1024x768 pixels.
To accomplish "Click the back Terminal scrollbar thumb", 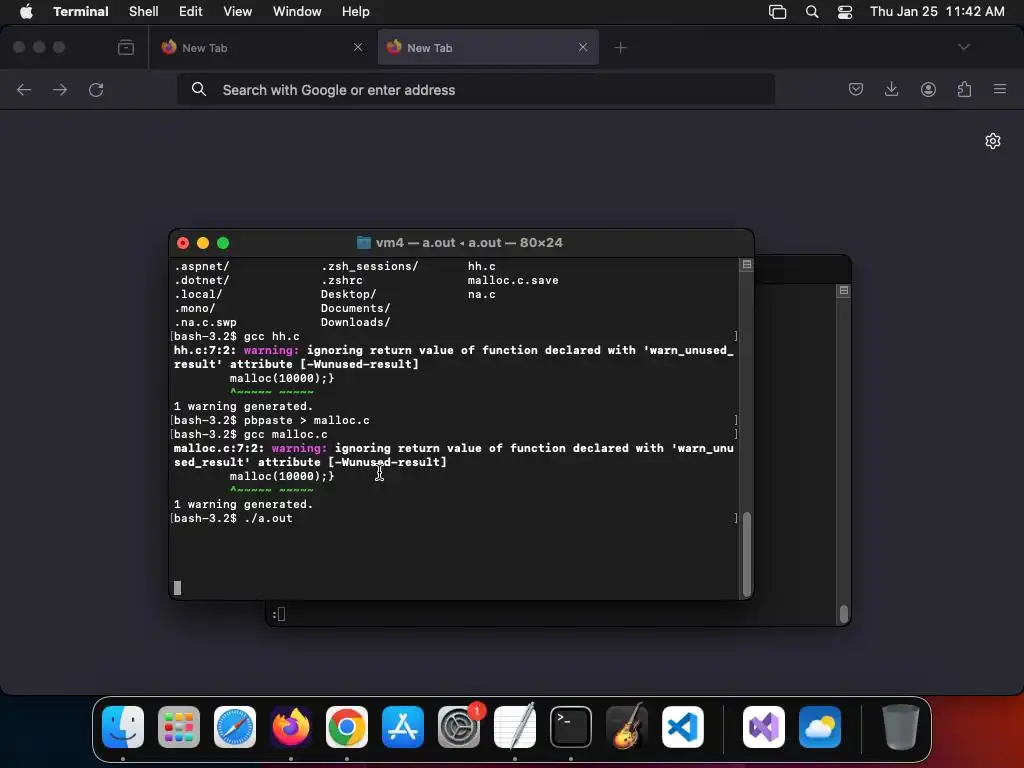I will point(844,614).
